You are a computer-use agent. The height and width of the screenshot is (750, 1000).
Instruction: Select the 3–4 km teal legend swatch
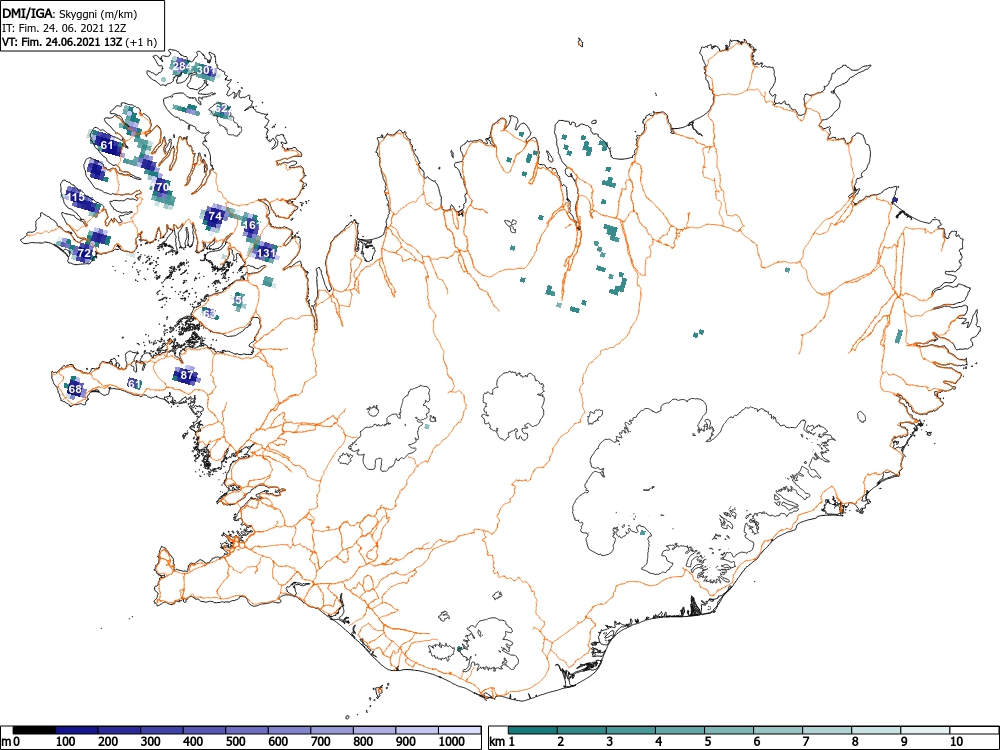click(631, 730)
